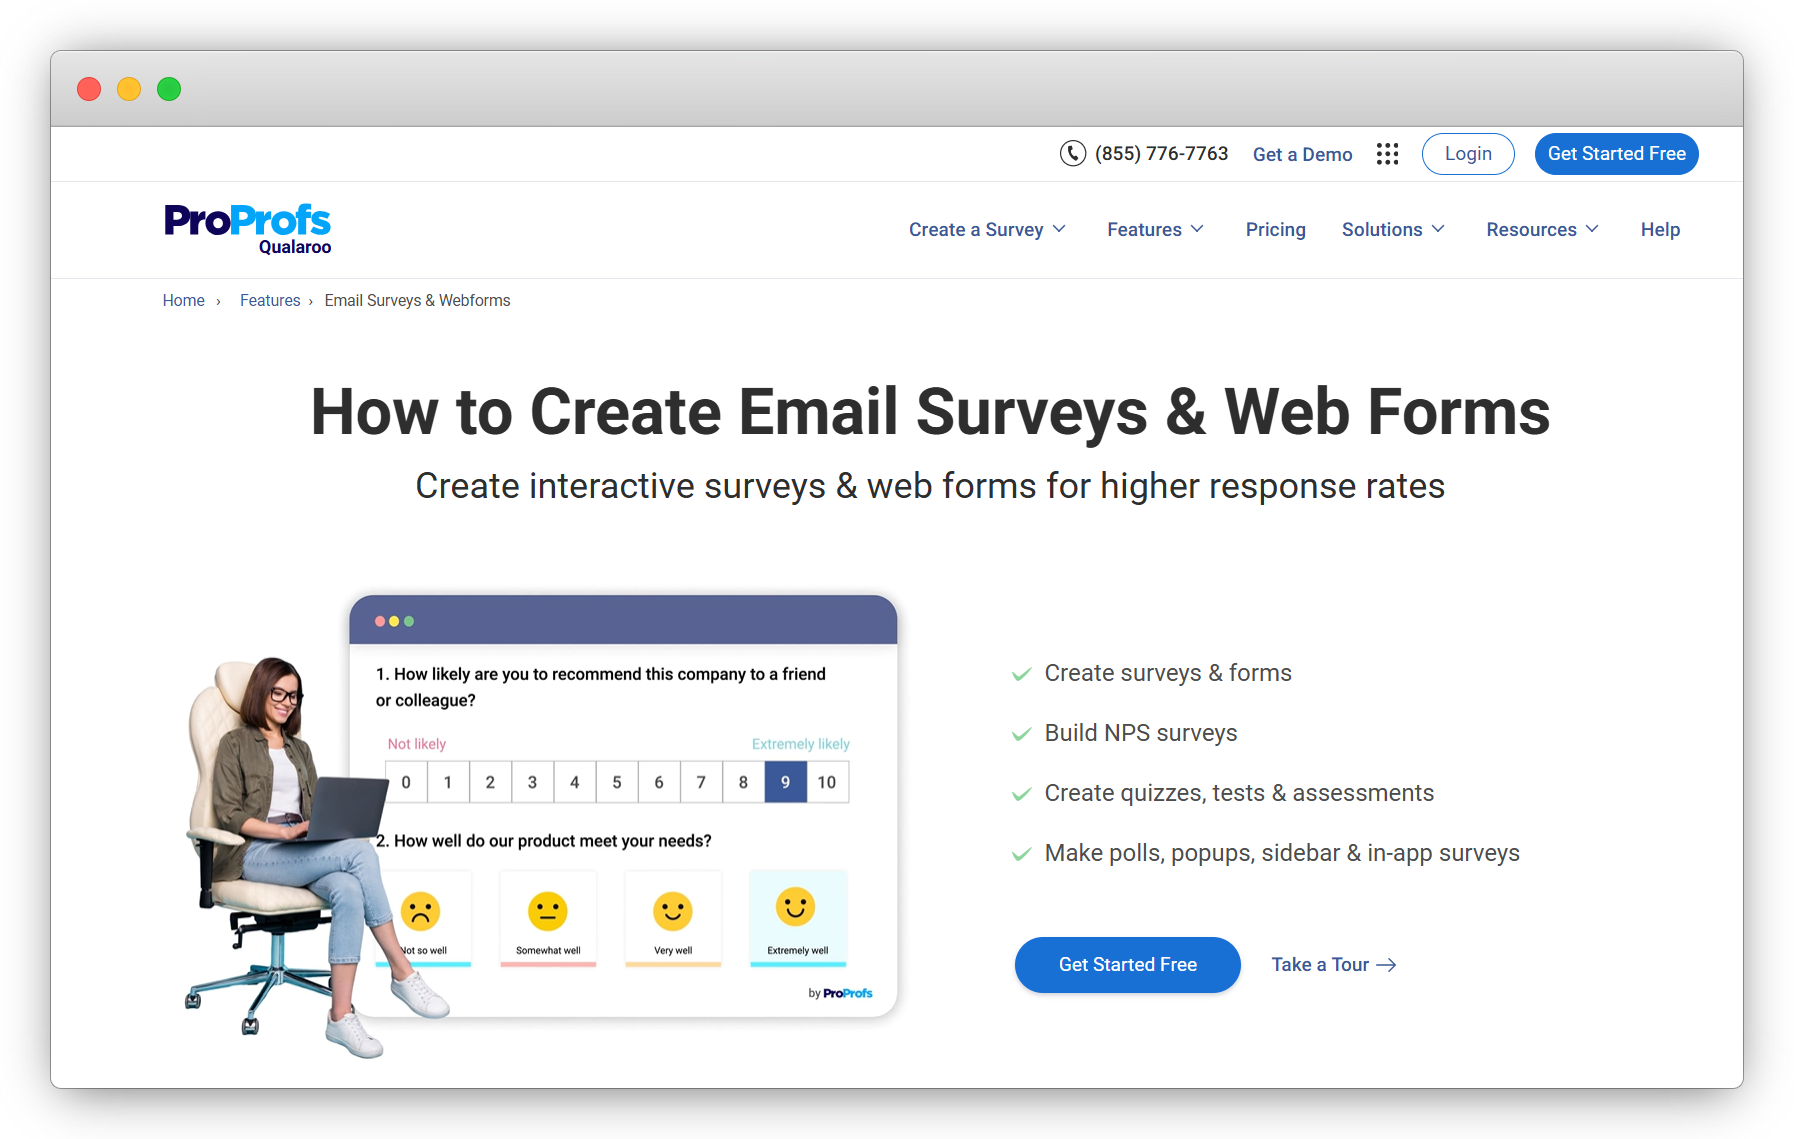The image size is (1794, 1139).
Task: Call the (855) 776-7763 number link
Action: [1161, 154]
